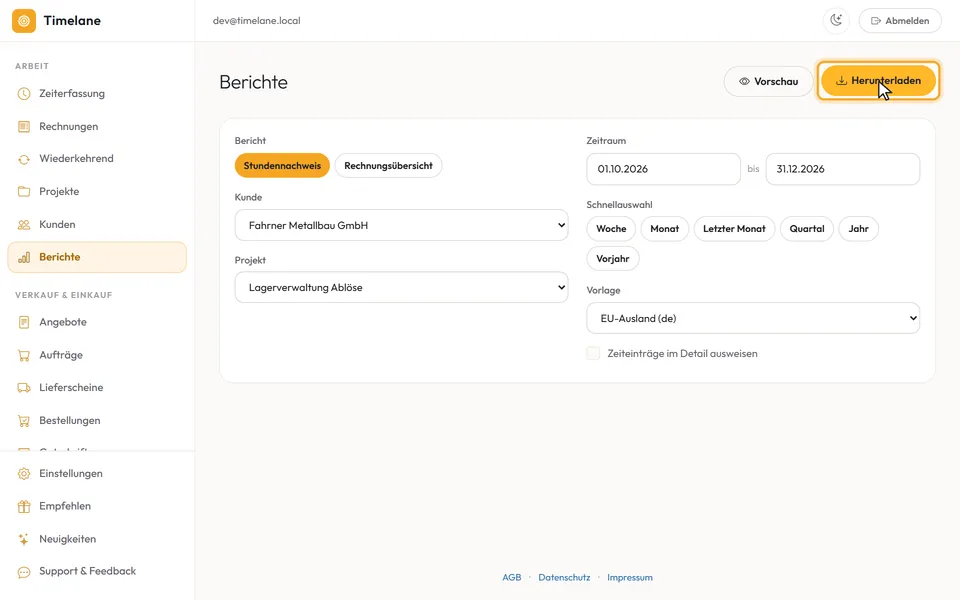The image size is (960, 600).
Task: Toggle dark mode moon icon
Action: 836,20
